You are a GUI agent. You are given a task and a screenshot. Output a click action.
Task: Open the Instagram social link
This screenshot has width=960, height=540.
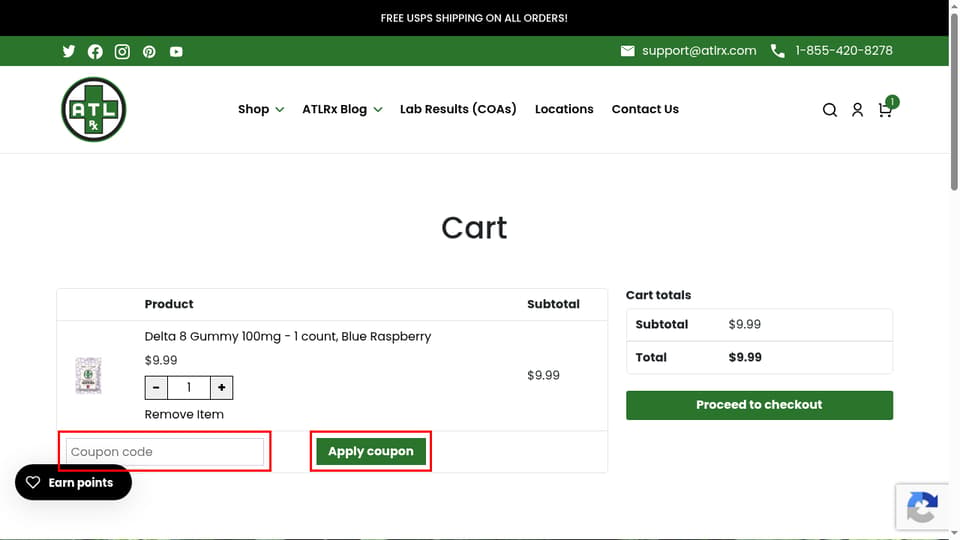point(122,51)
